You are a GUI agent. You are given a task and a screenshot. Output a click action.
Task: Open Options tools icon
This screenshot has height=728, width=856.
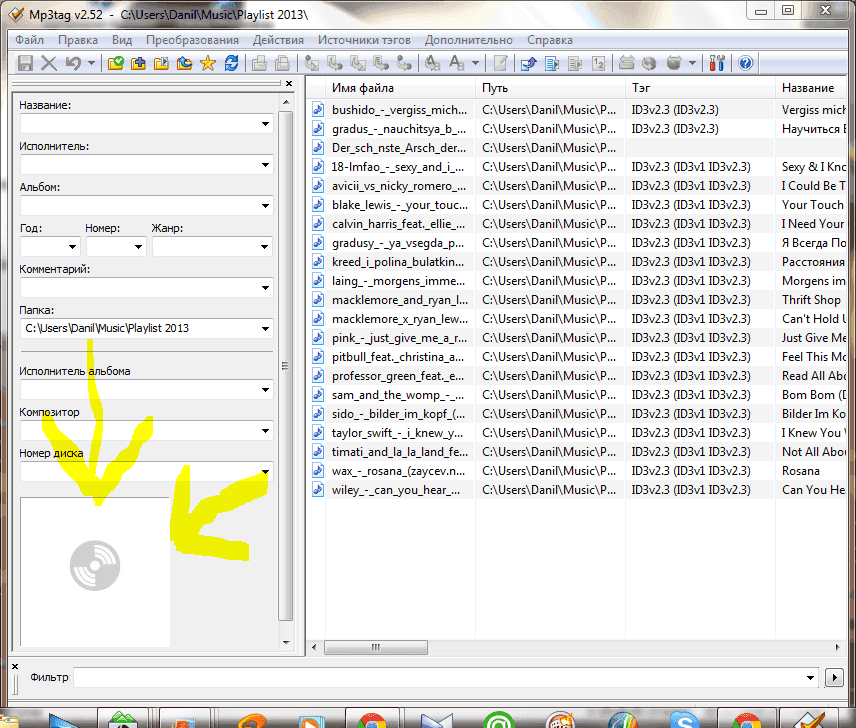(717, 63)
